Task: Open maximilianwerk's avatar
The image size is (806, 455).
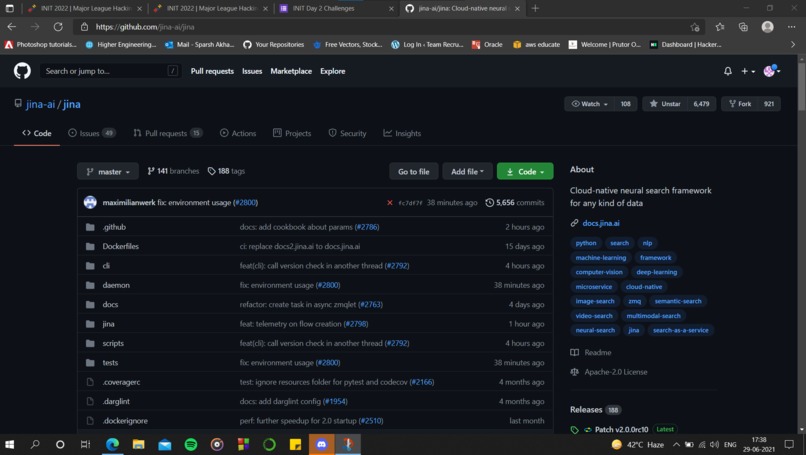Action: click(x=90, y=202)
